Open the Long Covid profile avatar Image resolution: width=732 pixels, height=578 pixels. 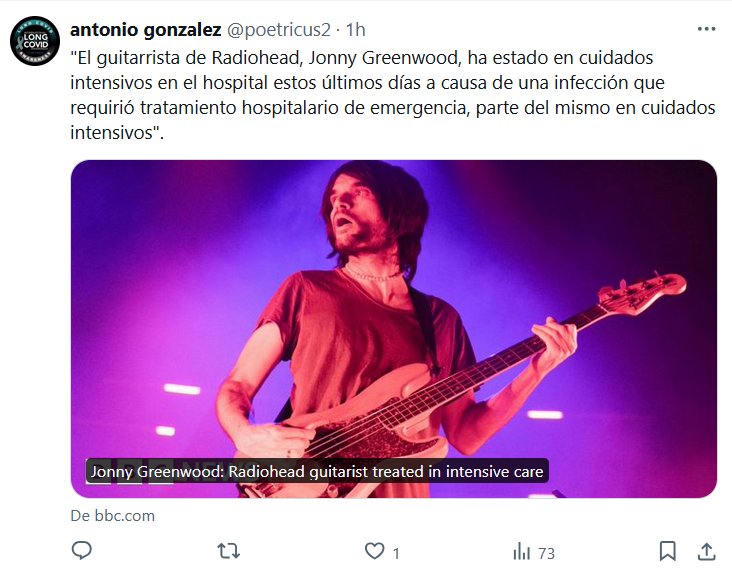35,41
